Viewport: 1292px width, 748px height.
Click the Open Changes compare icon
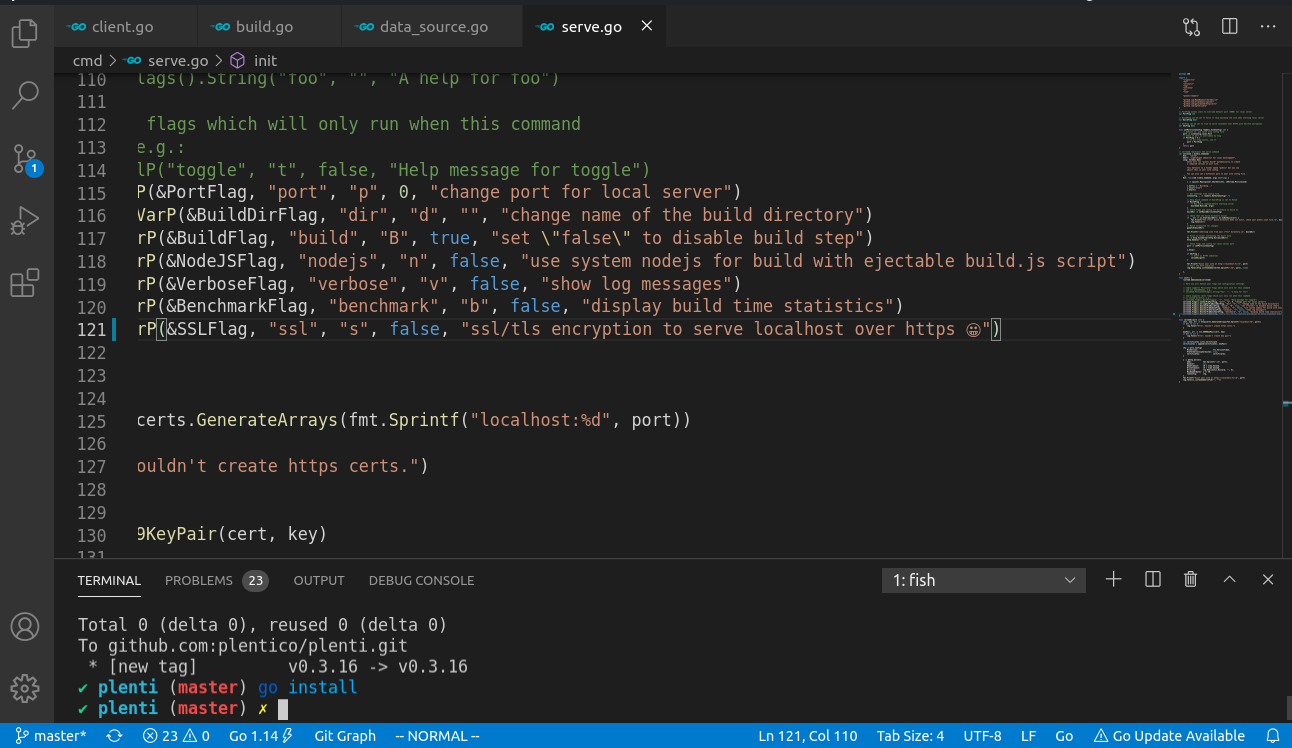click(x=1191, y=27)
